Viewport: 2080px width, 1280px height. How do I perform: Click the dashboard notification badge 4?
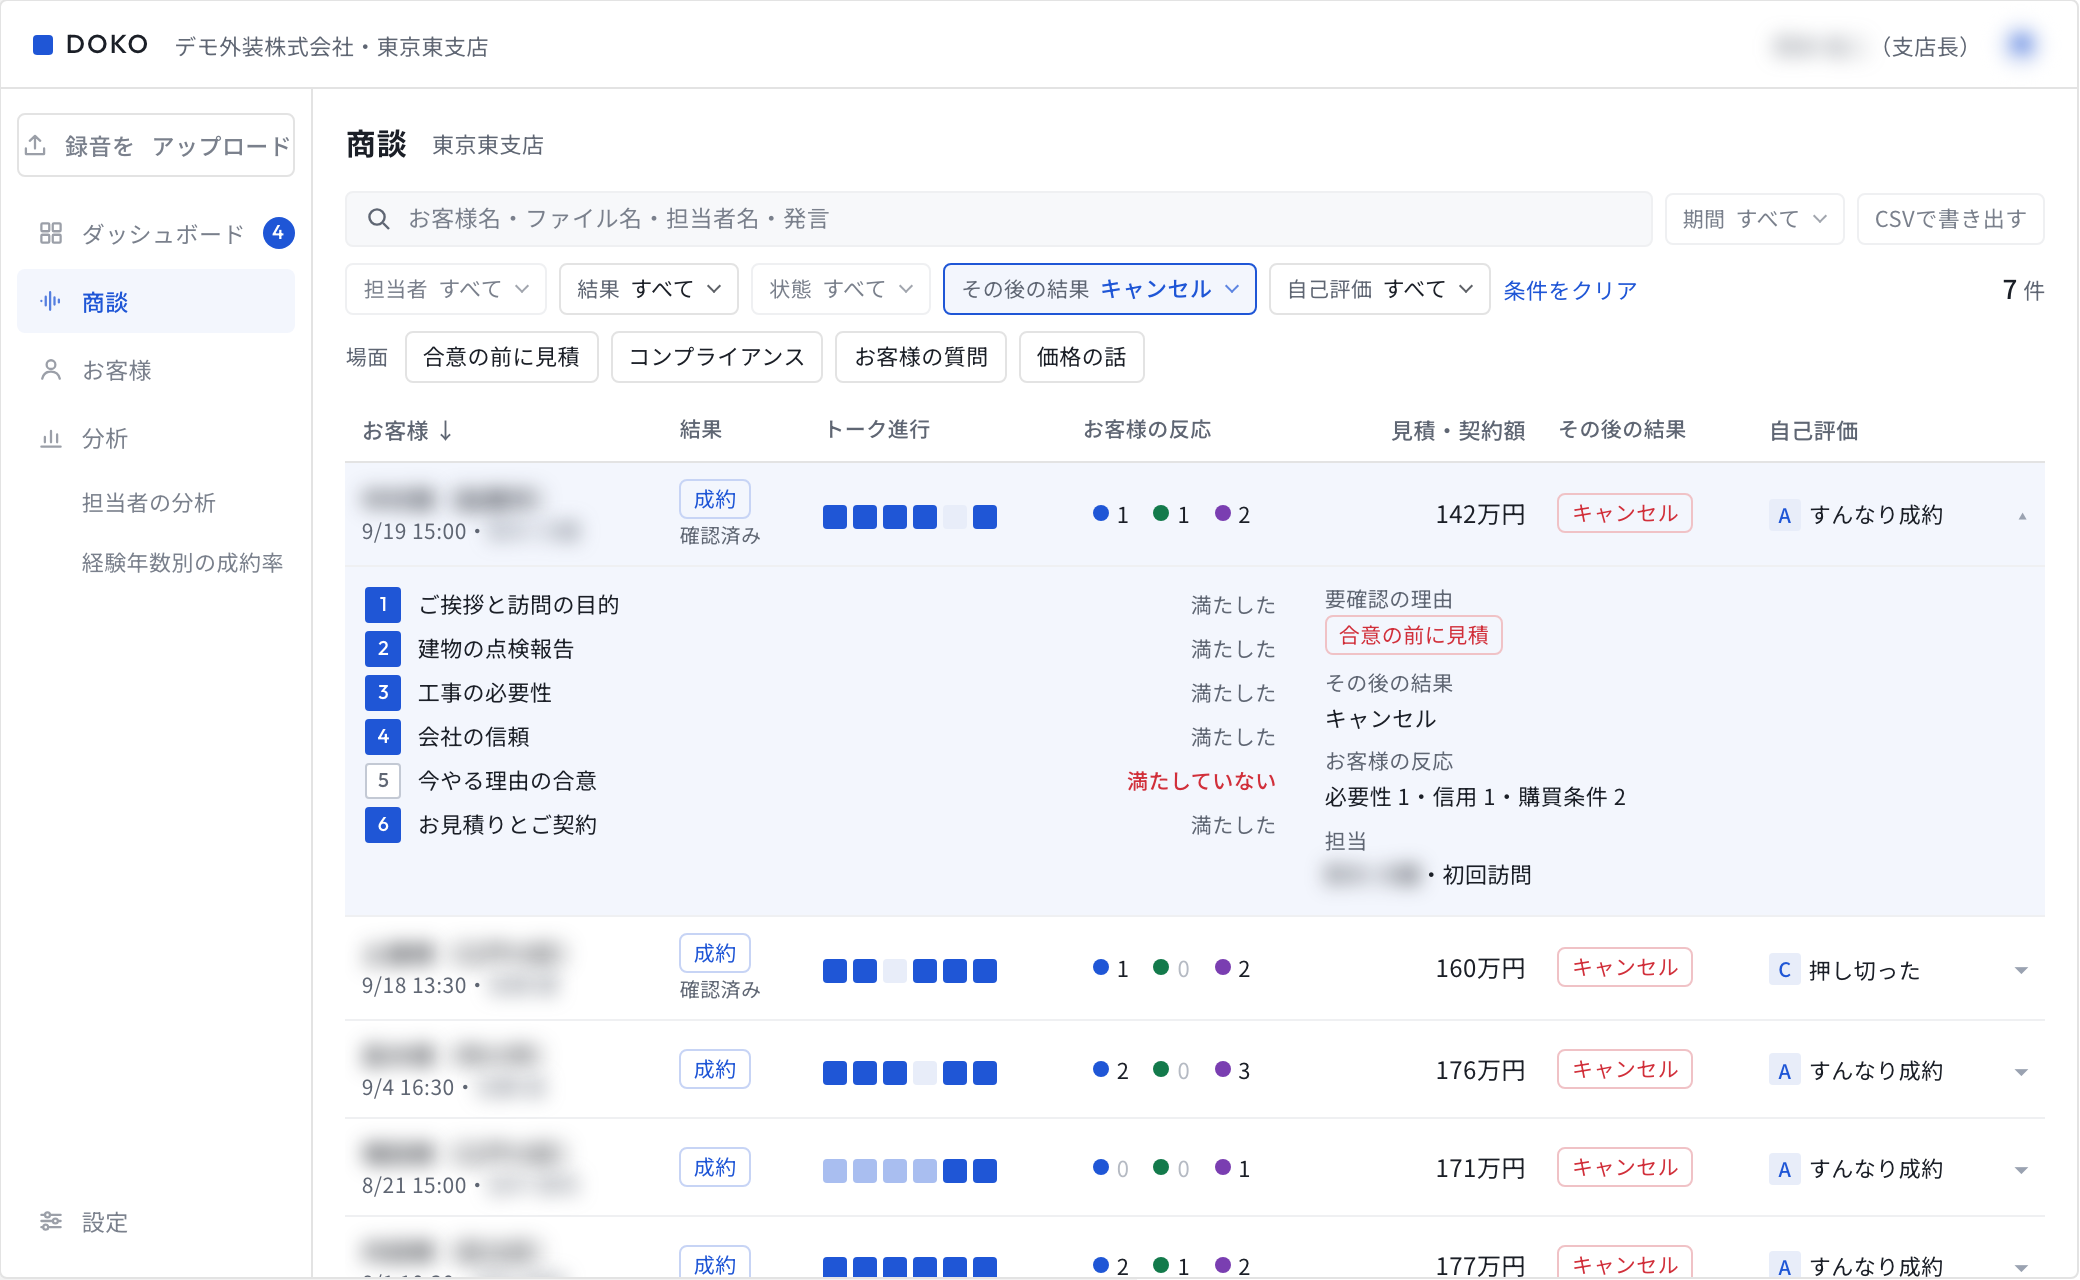(x=278, y=233)
